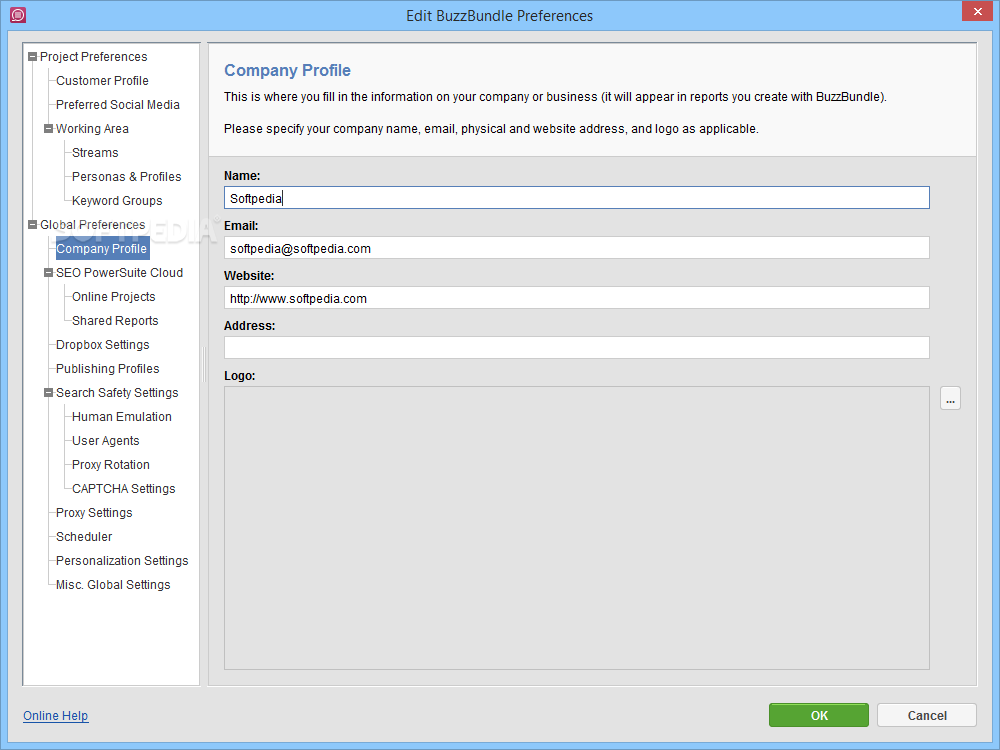This screenshot has width=1000, height=750.
Task: Open Human Emulation settings
Action: point(122,417)
